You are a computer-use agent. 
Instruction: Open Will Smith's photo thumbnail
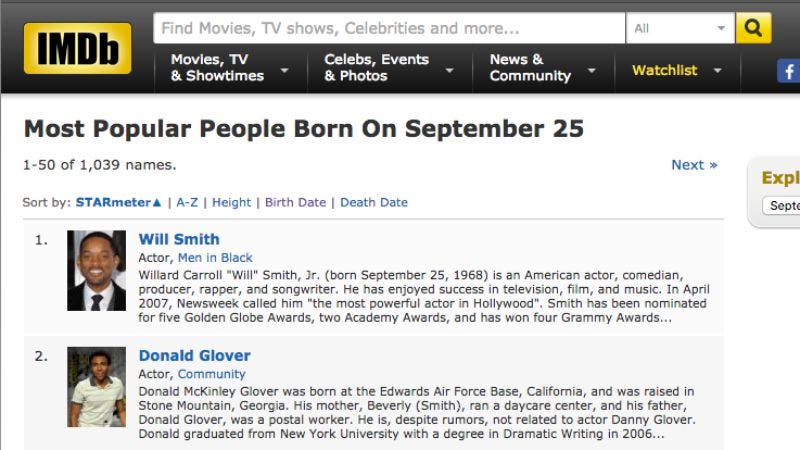tap(96, 270)
